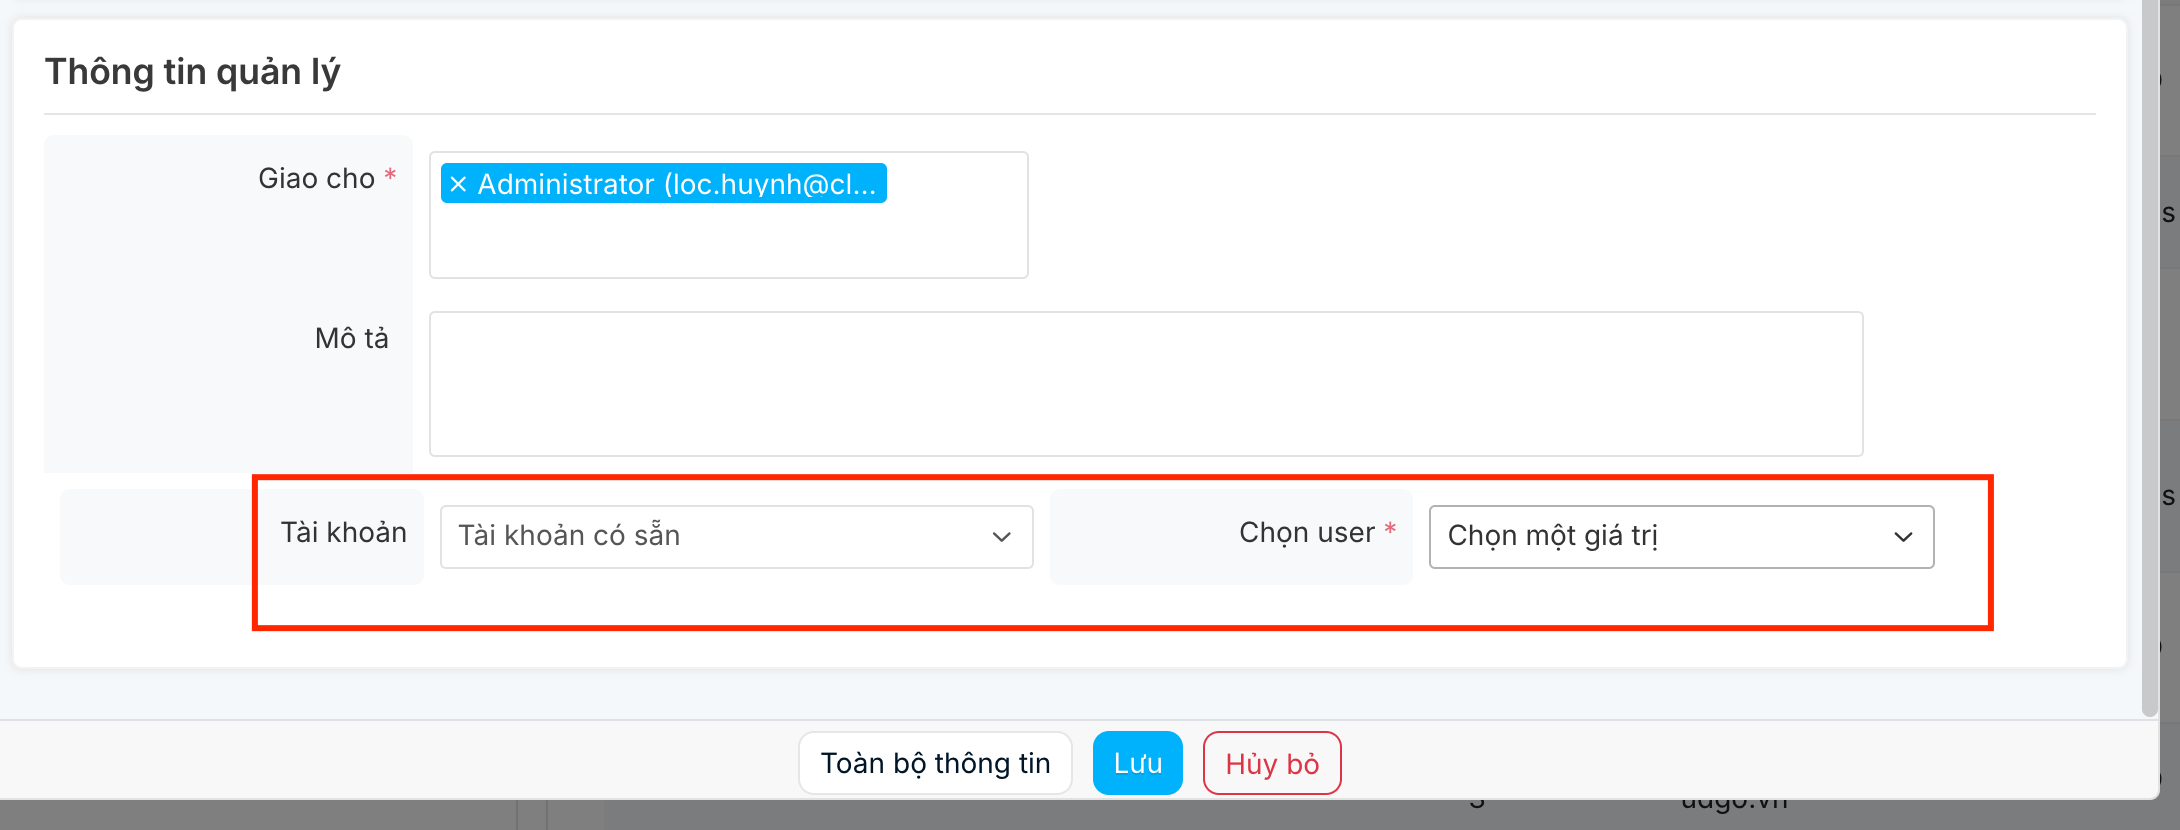The height and width of the screenshot is (830, 2180).
Task: Cancel using the Hủy bỏ button
Action: coord(1271,763)
